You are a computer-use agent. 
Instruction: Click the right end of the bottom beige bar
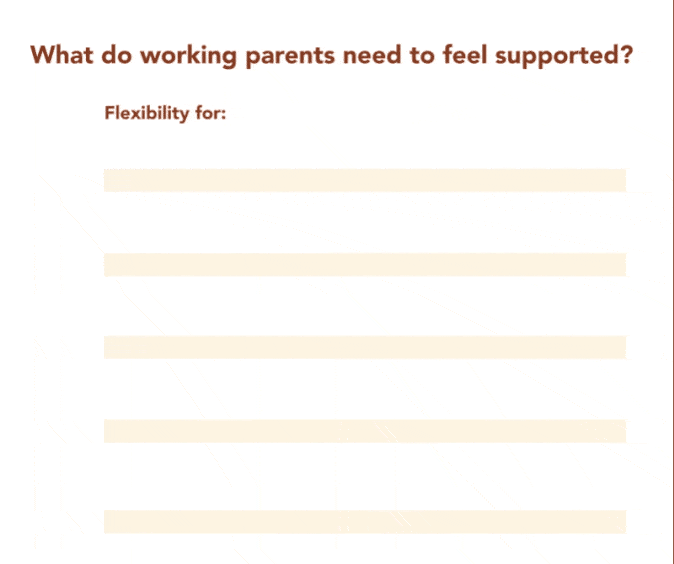619,521
